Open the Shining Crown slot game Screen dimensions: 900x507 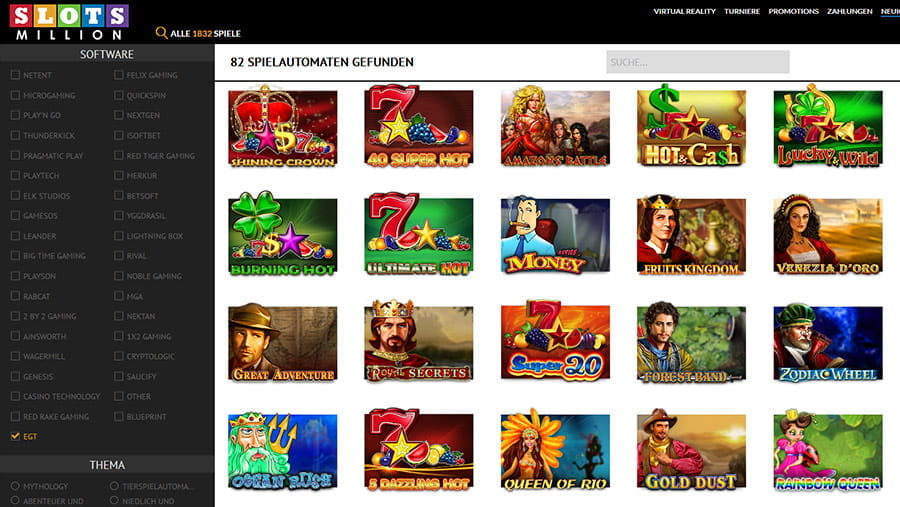coord(282,126)
